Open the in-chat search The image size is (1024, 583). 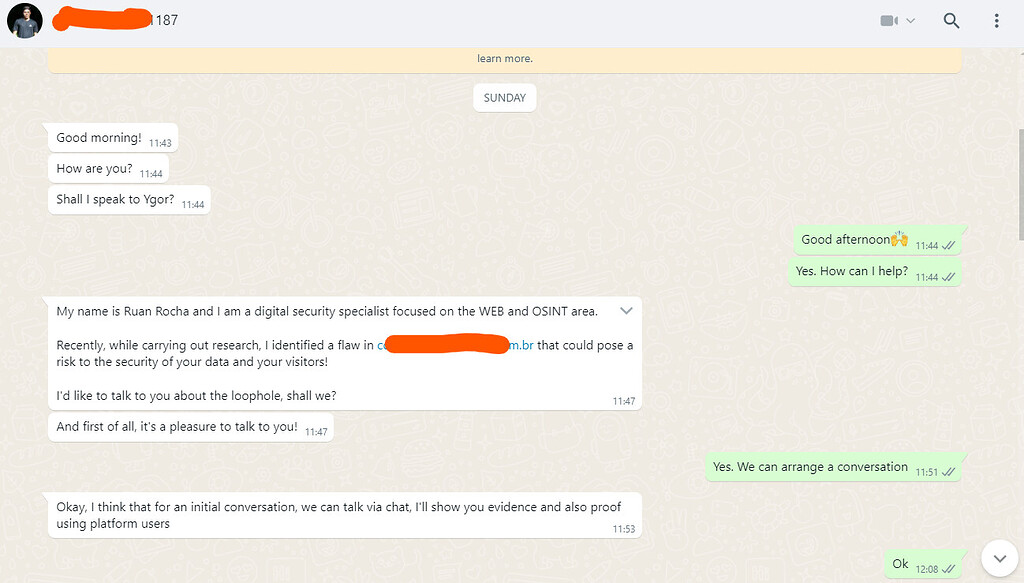pos(951,20)
